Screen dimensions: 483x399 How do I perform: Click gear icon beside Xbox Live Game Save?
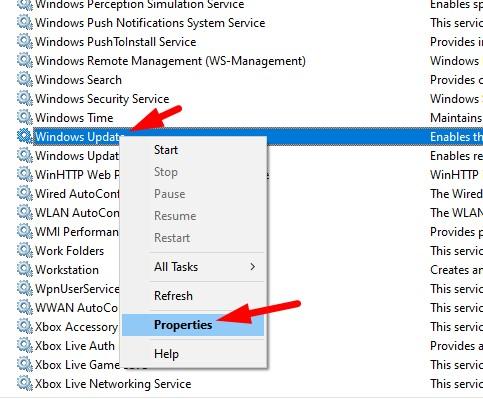coord(24,365)
